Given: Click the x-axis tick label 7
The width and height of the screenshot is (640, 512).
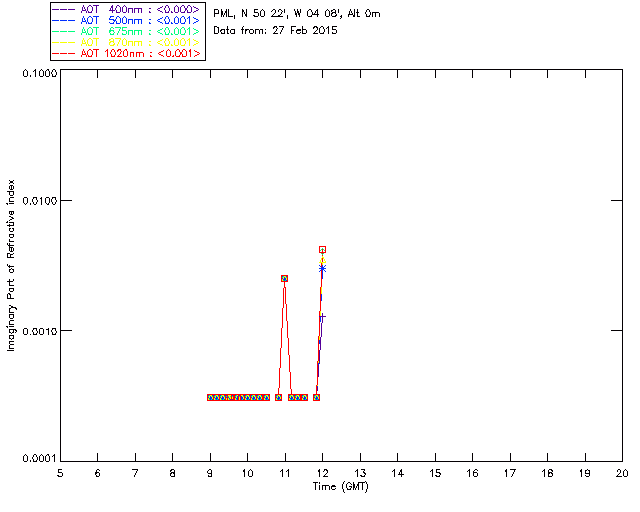Looking at the screenshot, I should click(135, 474).
